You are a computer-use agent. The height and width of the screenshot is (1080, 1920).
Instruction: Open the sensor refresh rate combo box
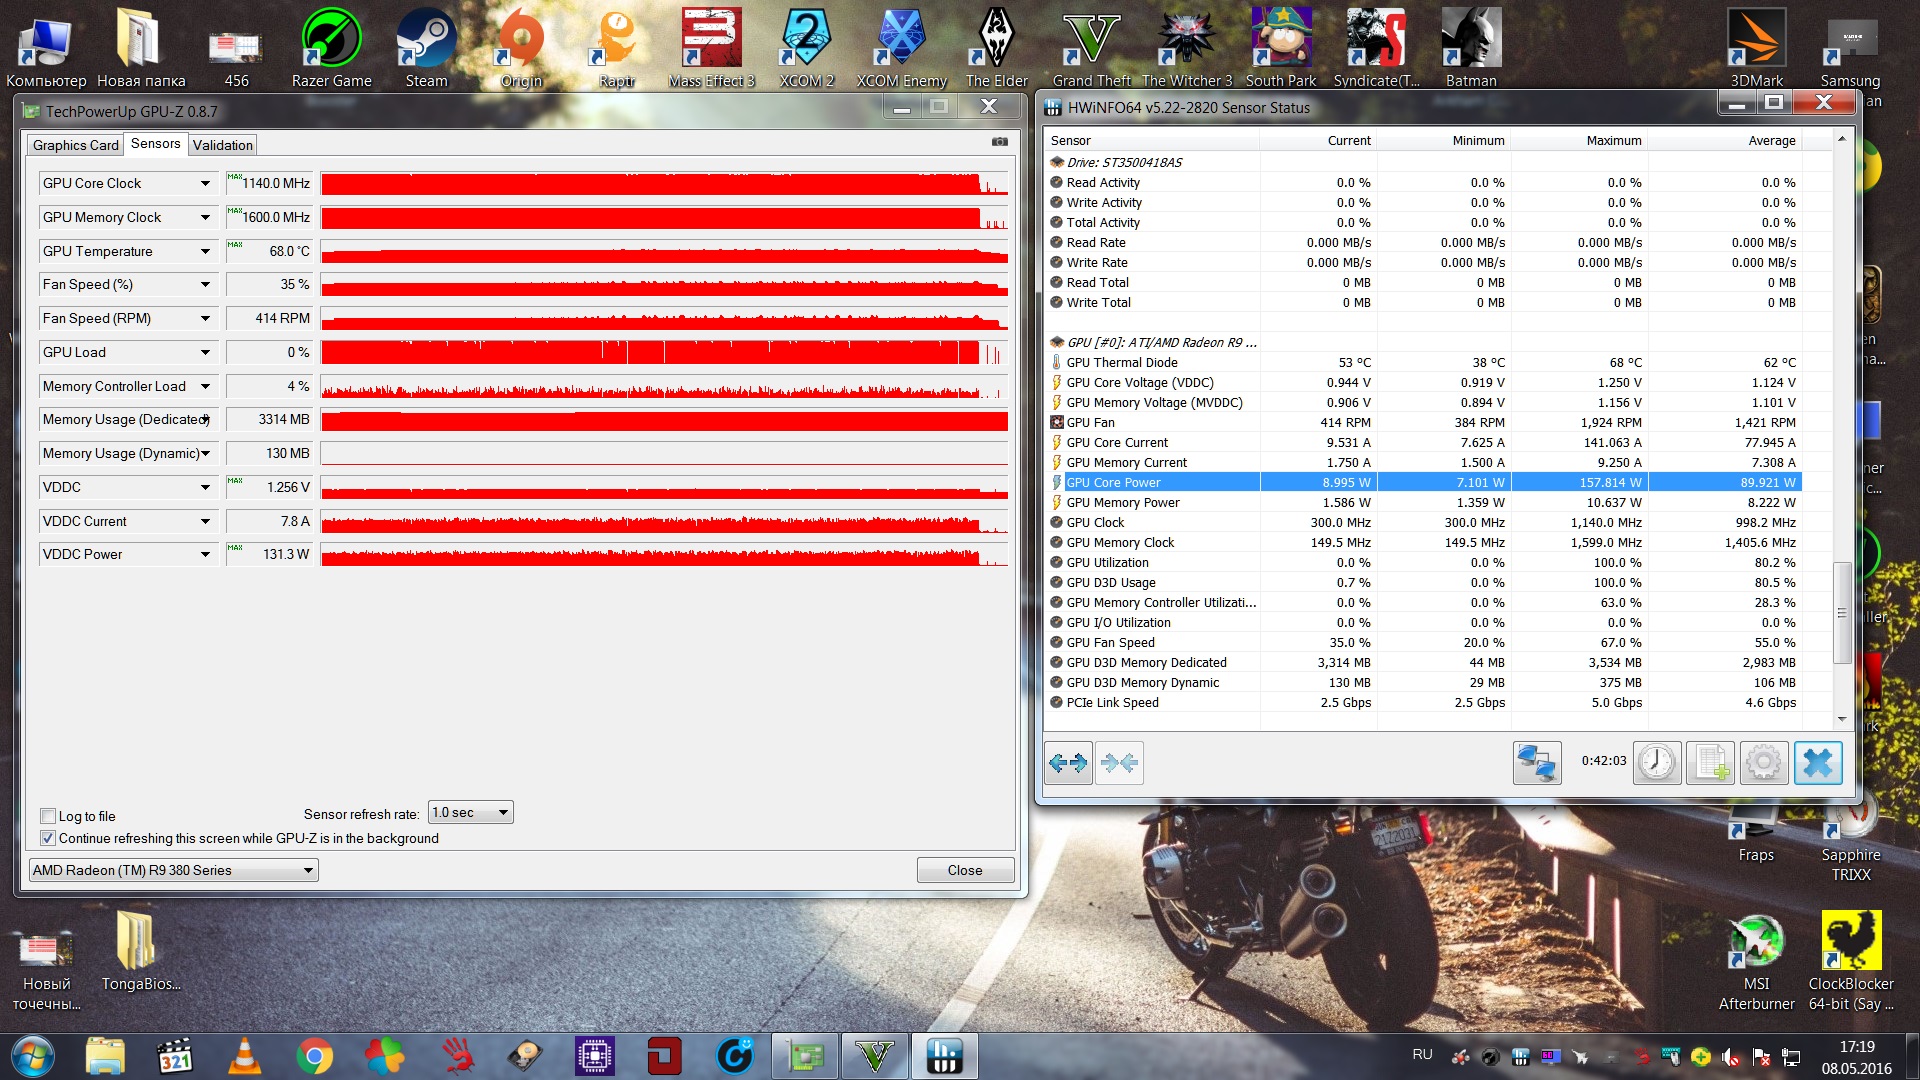point(470,813)
